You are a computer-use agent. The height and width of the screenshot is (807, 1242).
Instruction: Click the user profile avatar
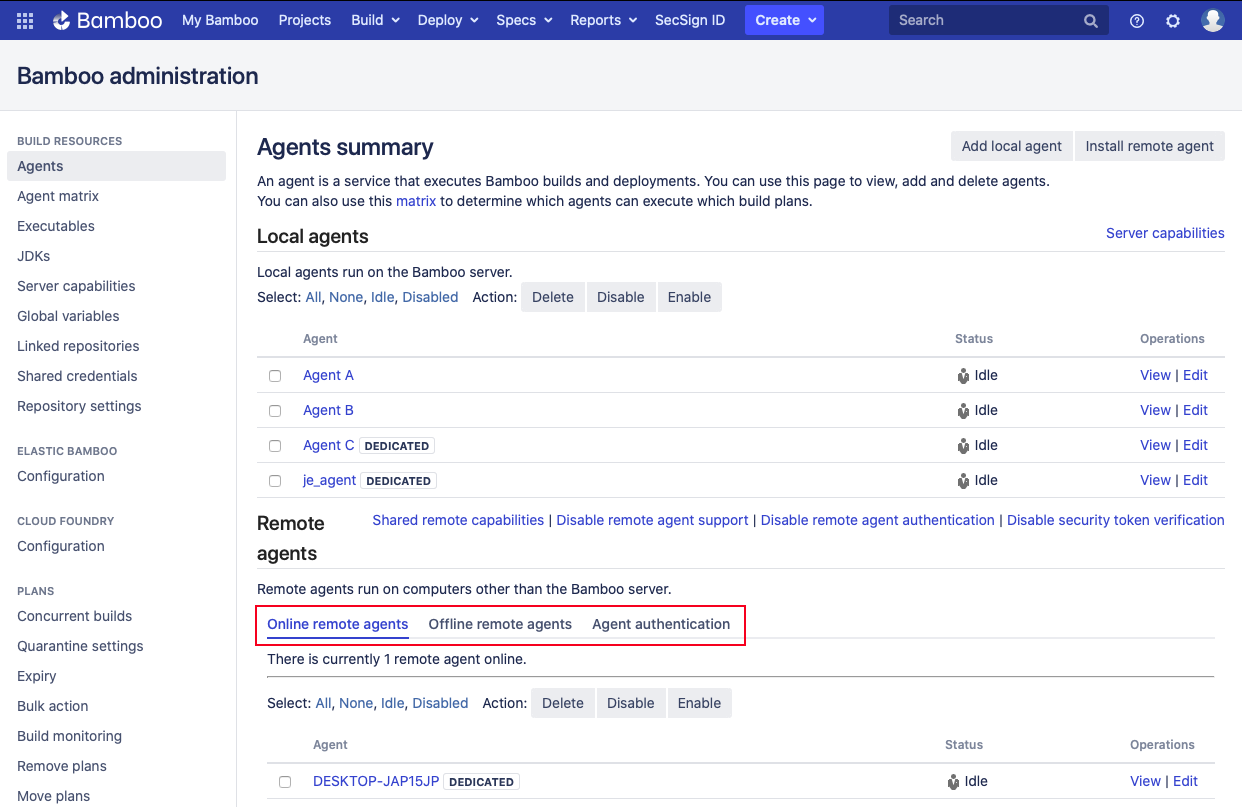[1212, 19]
